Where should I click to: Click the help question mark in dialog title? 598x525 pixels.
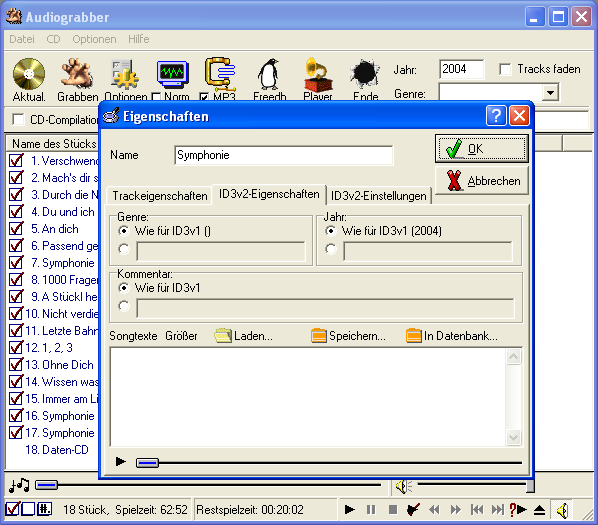click(x=496, y=116)
